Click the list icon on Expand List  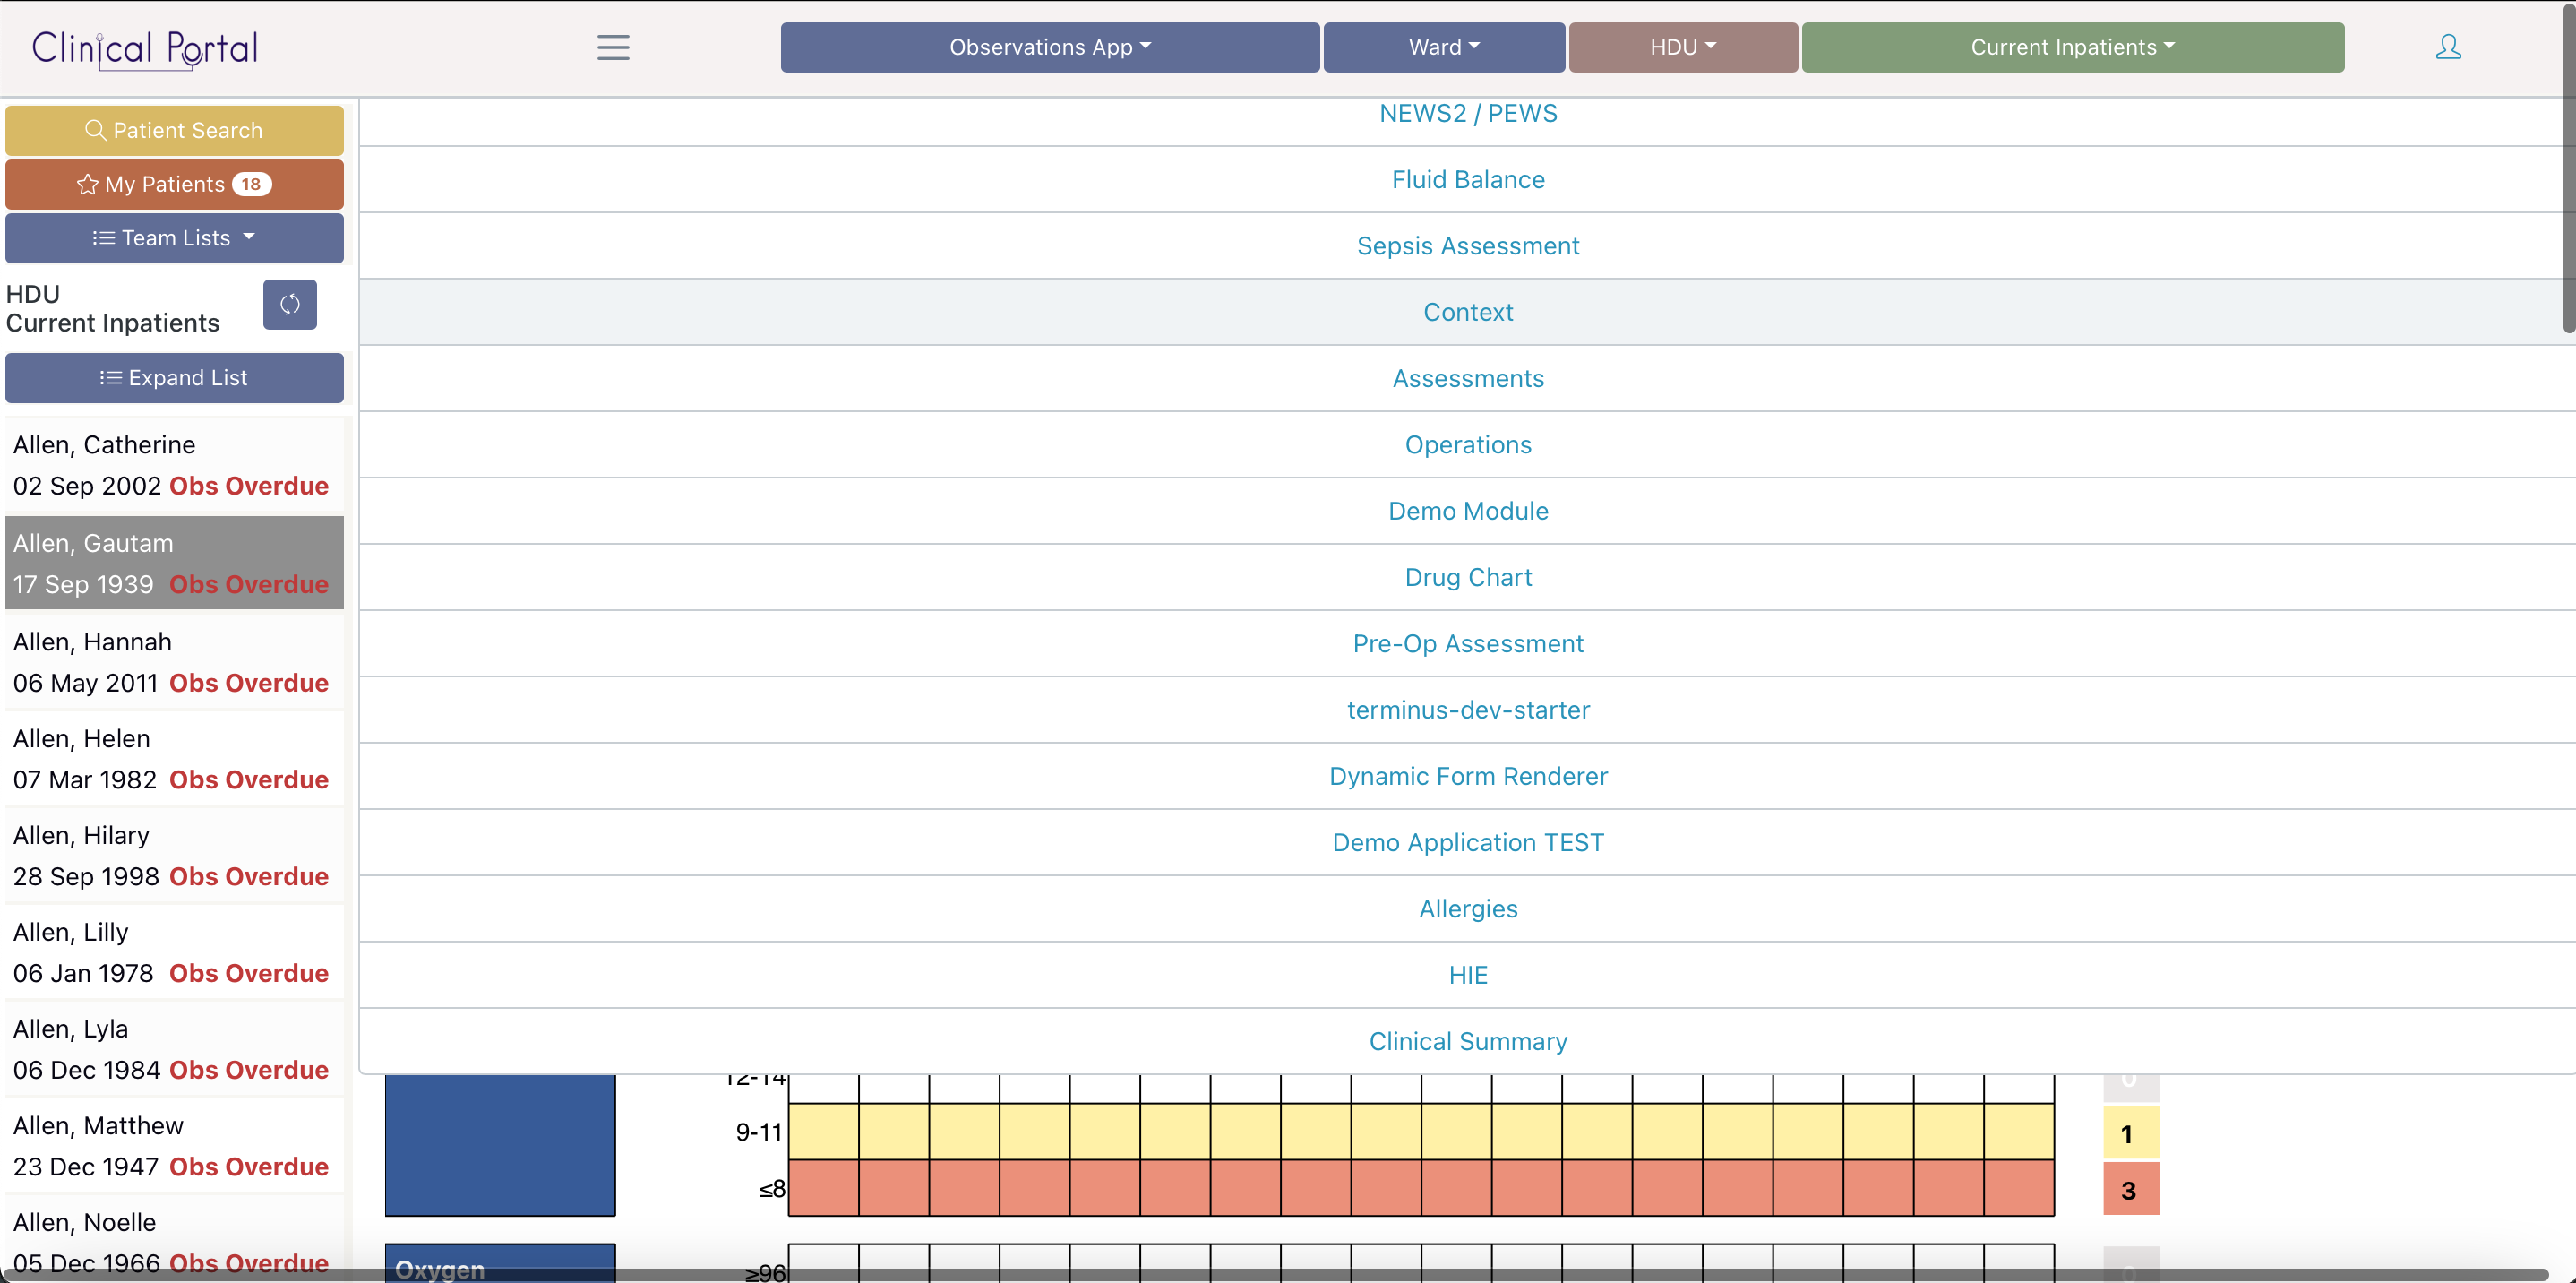pyautogui.click(x=110, y=378)
